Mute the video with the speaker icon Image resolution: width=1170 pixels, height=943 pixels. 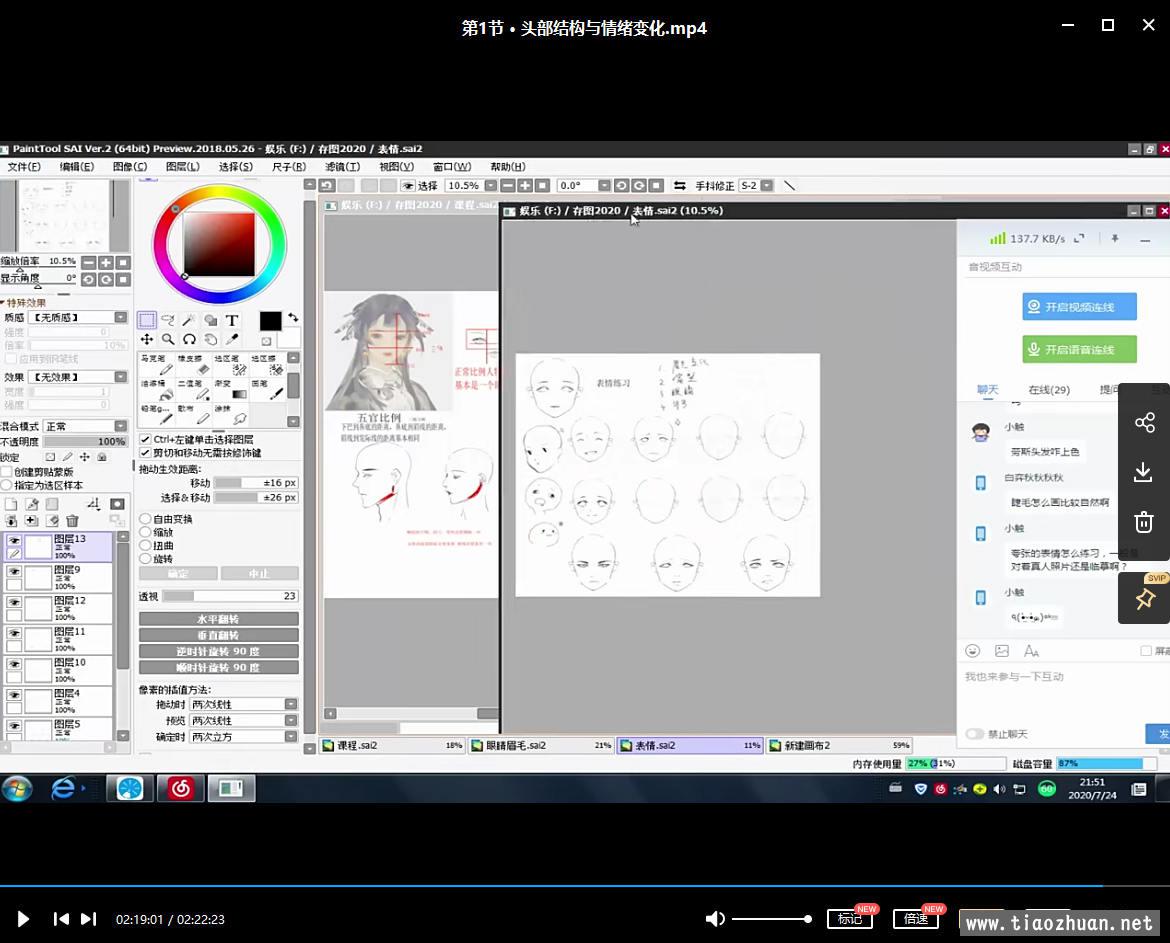pyautogui.click(x=715, y=919)
